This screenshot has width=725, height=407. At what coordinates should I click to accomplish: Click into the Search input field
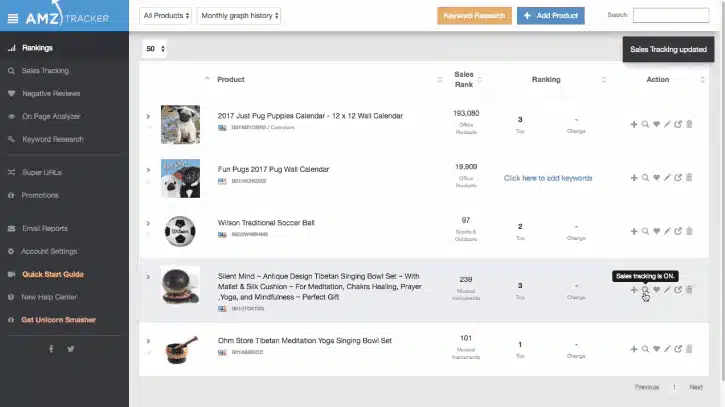[670, 15]
